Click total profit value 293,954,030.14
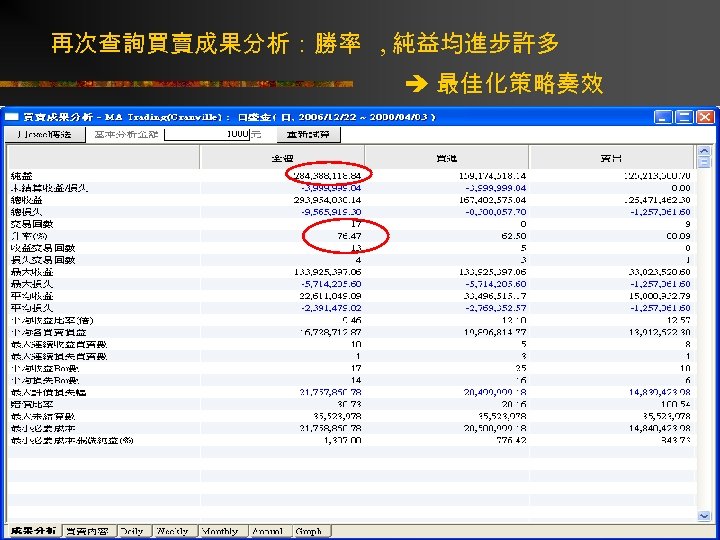Image resolution: width=720 pixels, height=540 pixels. click(x=327, y=200)
